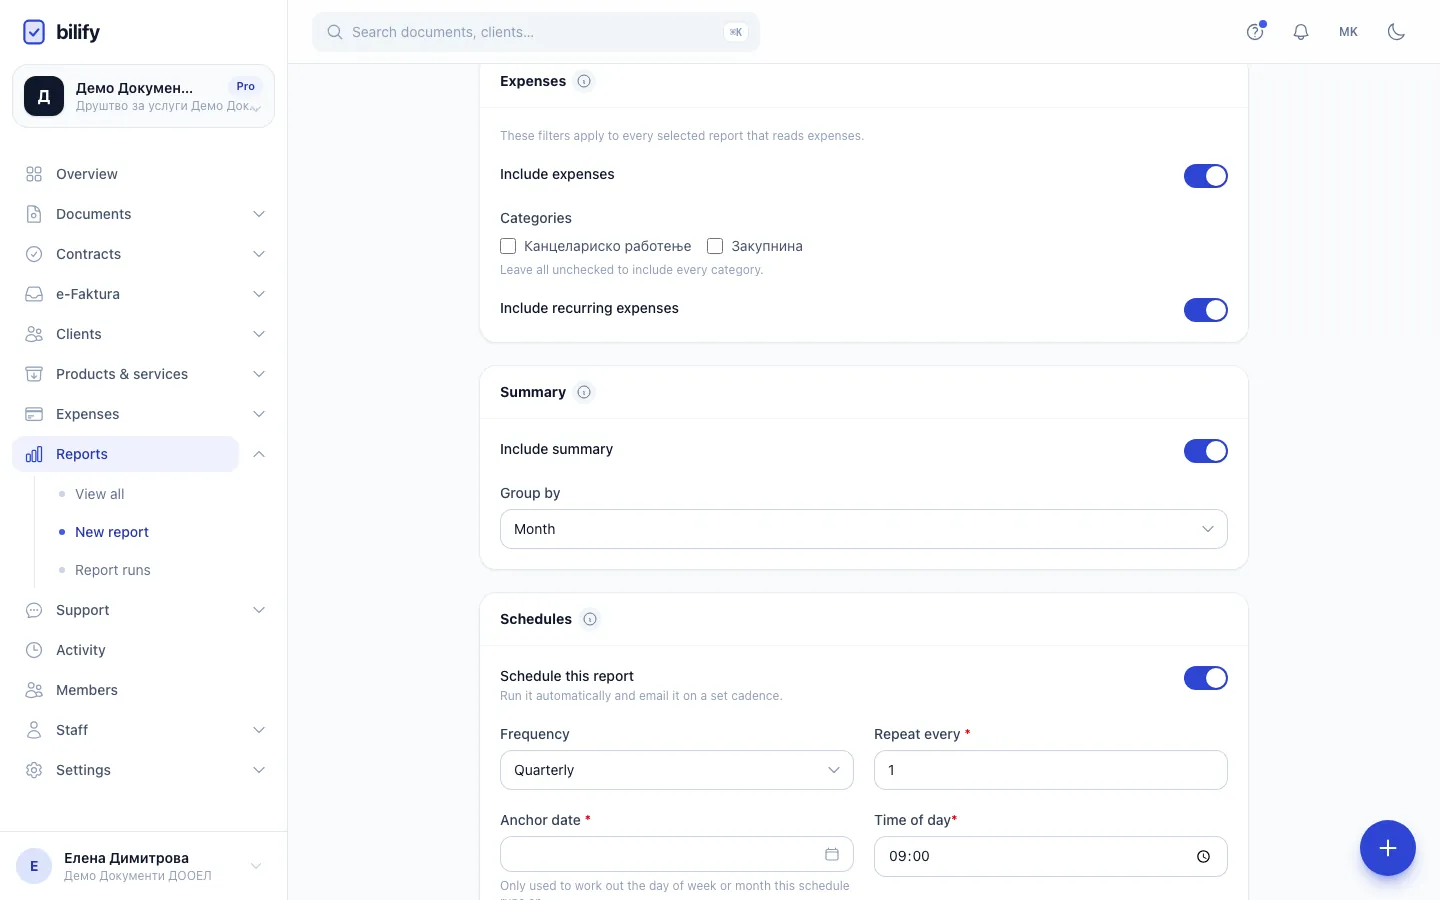Open the calendar icon in Anchor date

[831, 854]
